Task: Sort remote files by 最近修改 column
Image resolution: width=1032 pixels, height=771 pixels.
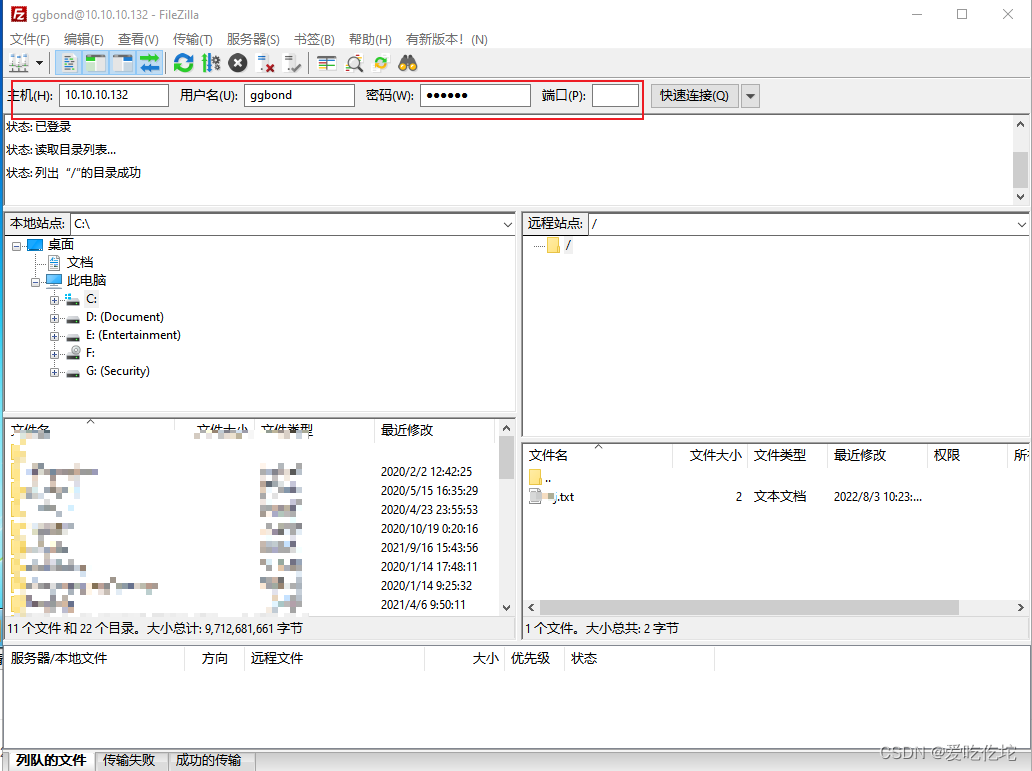Action: [x=878, y=456]
